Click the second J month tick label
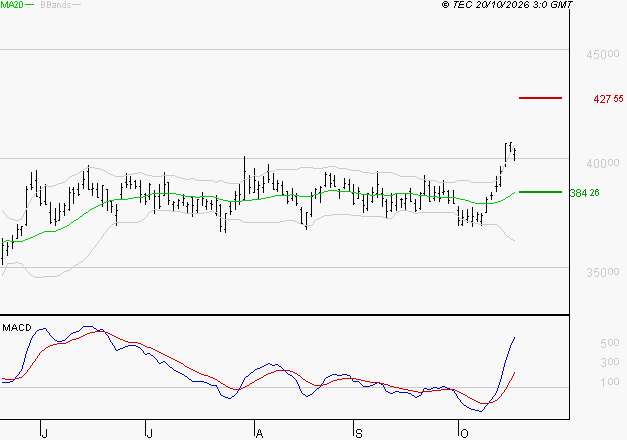Image resolution: width=627 pixels, height=440 pixels. click(150, 434)
